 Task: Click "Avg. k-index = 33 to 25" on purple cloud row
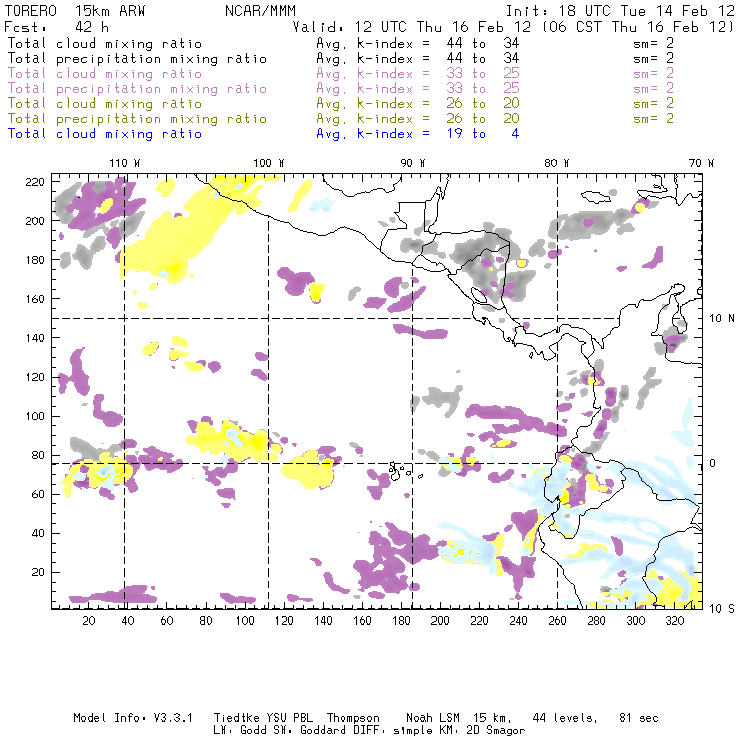coord(418,74)
